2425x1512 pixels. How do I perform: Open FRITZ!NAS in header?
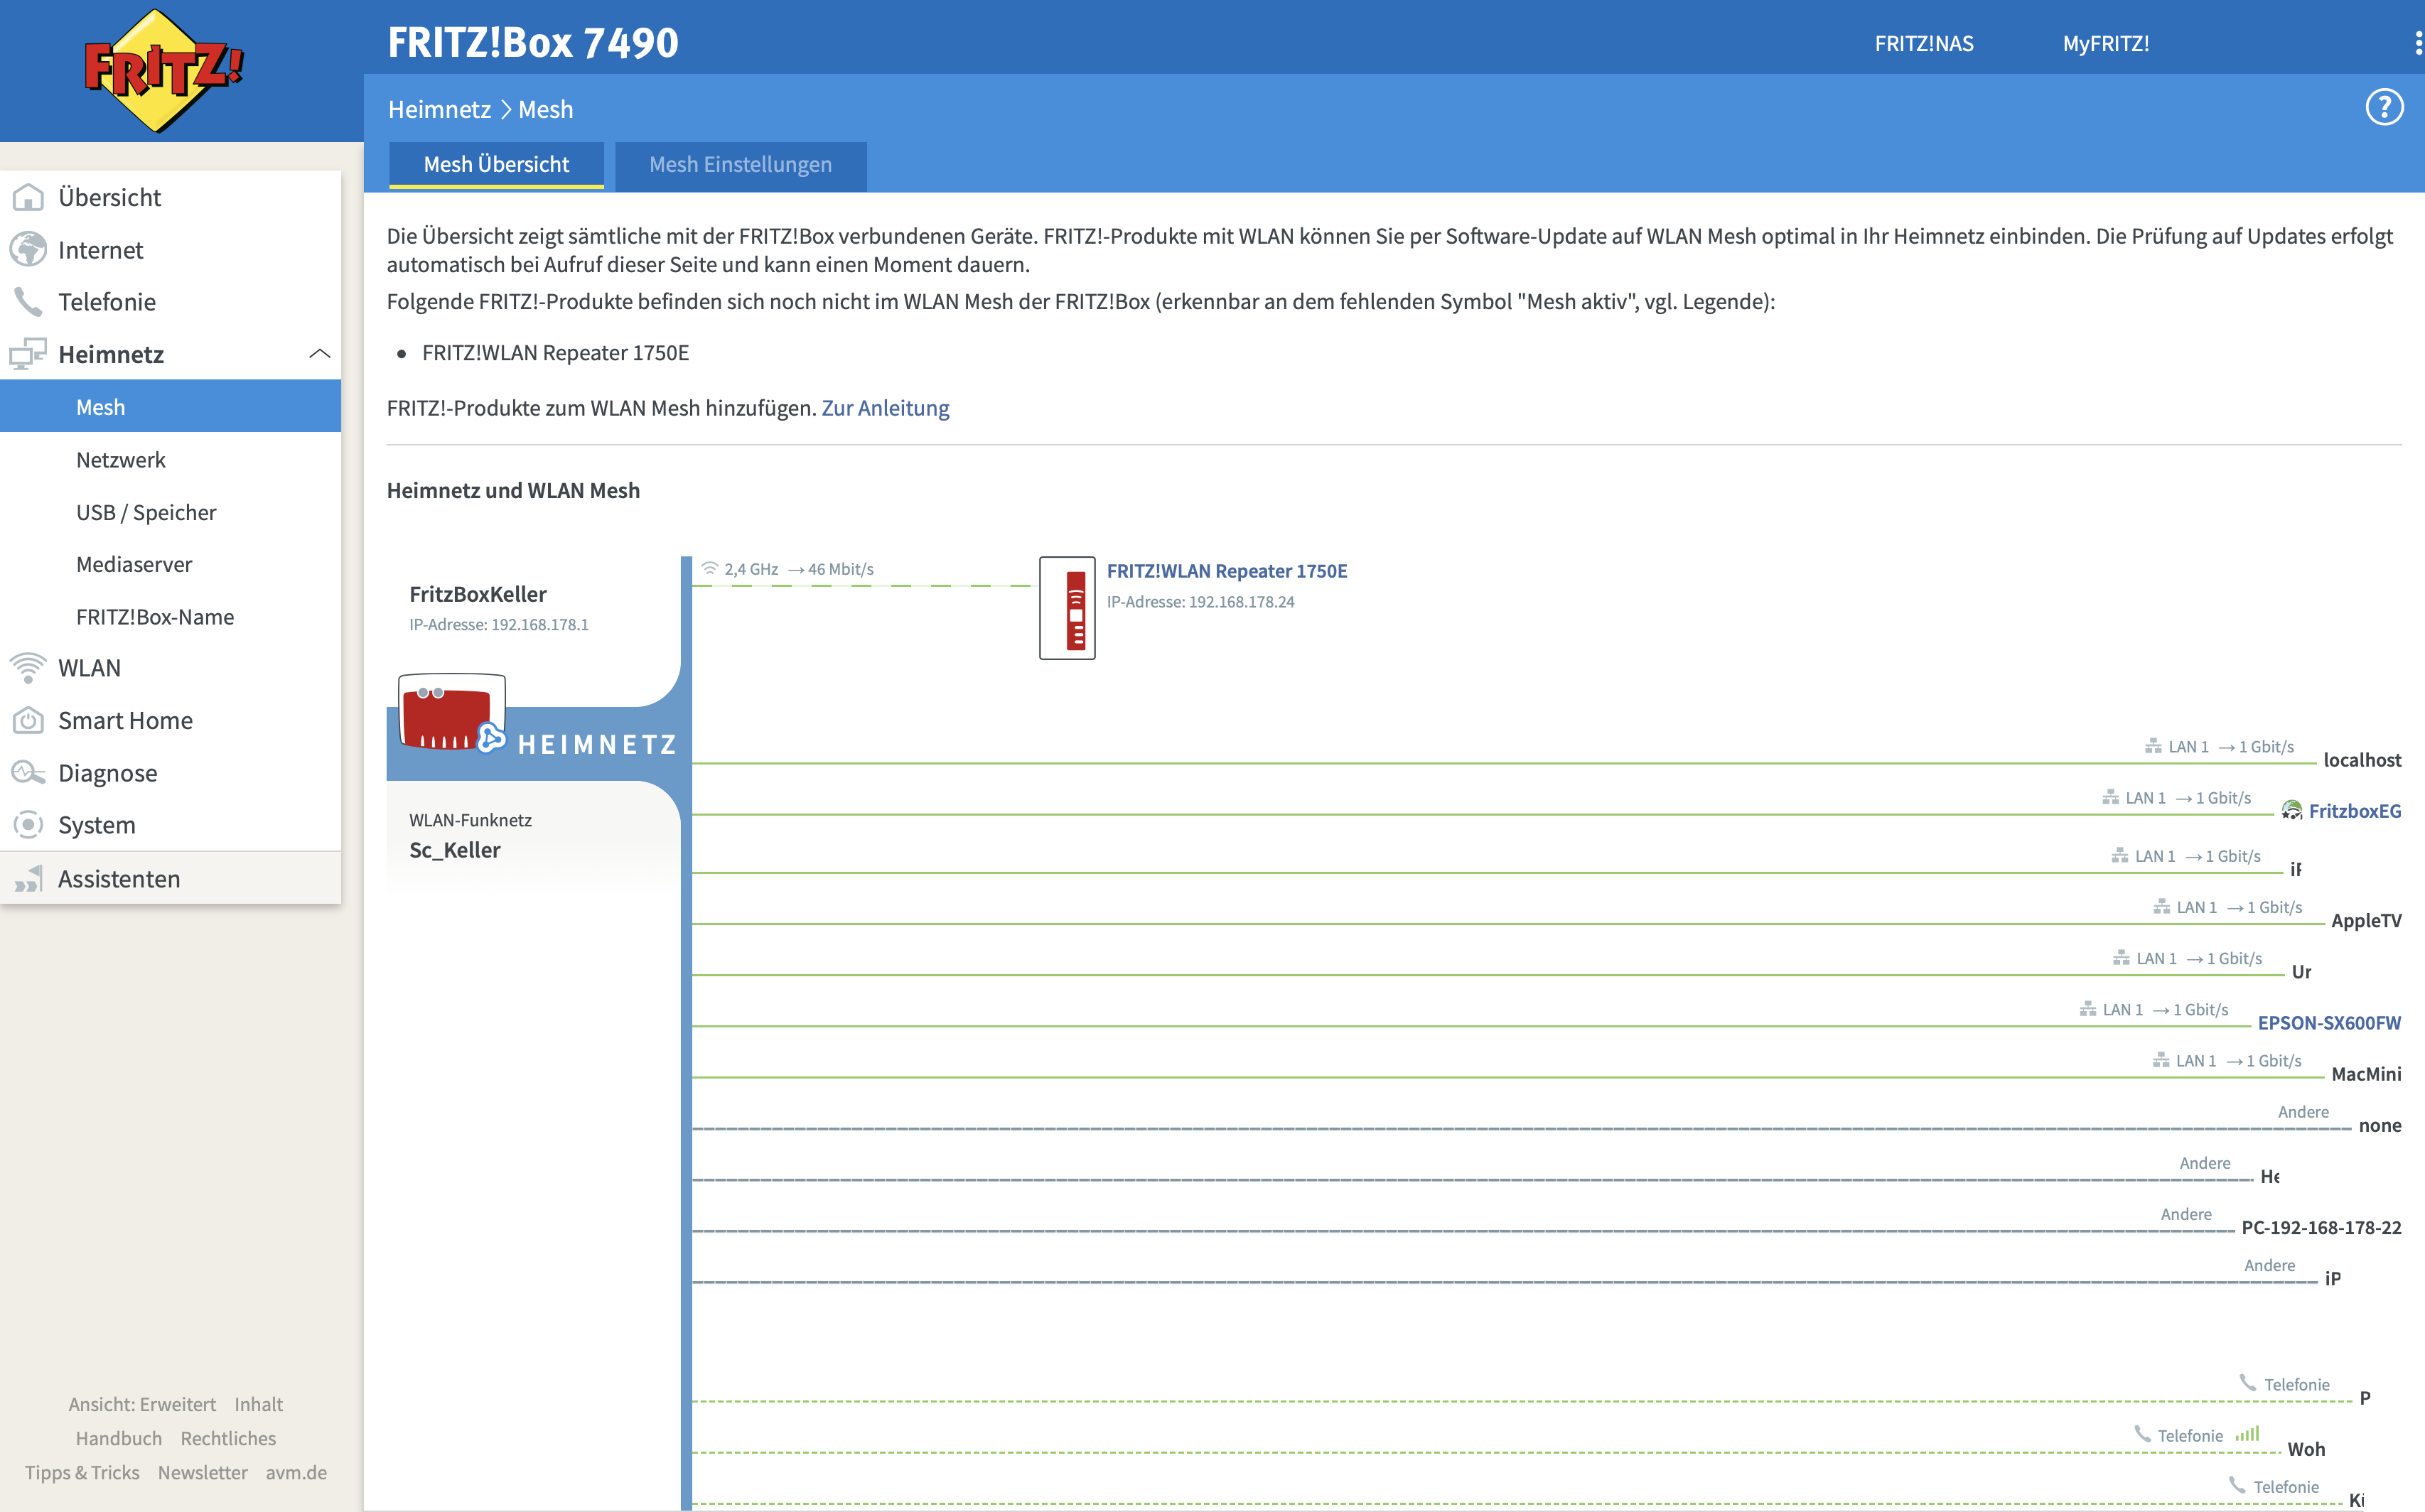coord(1923,44)
